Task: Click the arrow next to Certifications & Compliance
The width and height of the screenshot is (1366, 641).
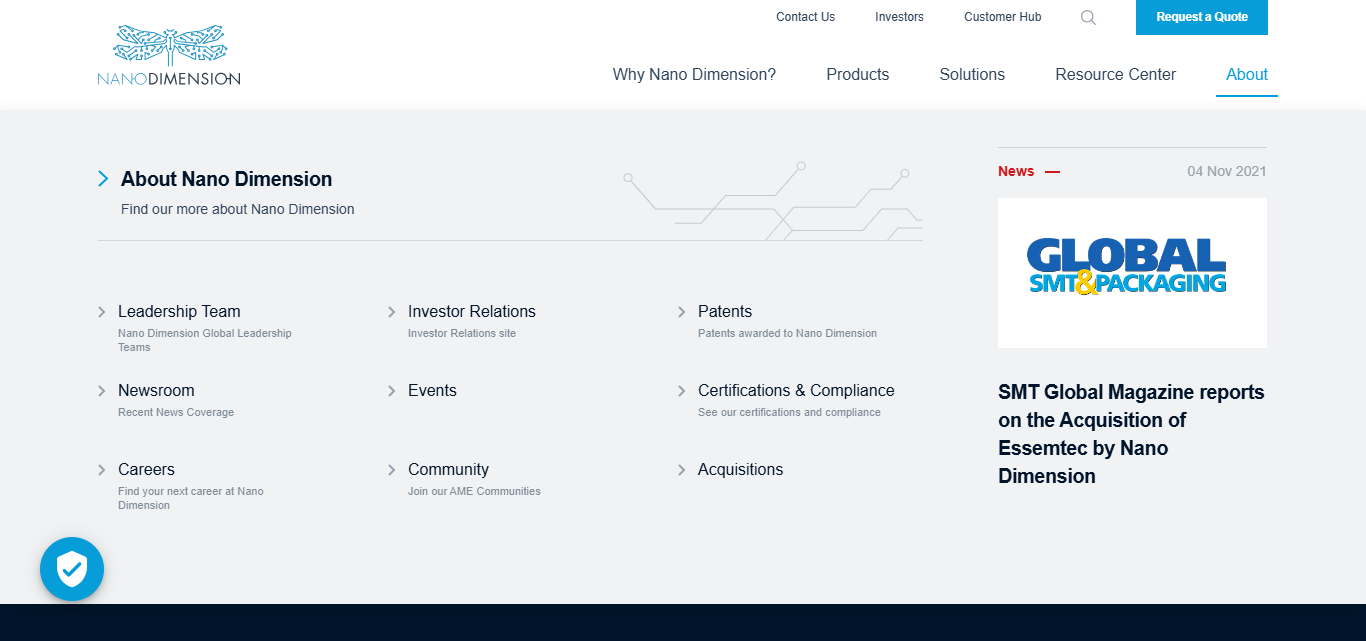Action: click(682, 391)
